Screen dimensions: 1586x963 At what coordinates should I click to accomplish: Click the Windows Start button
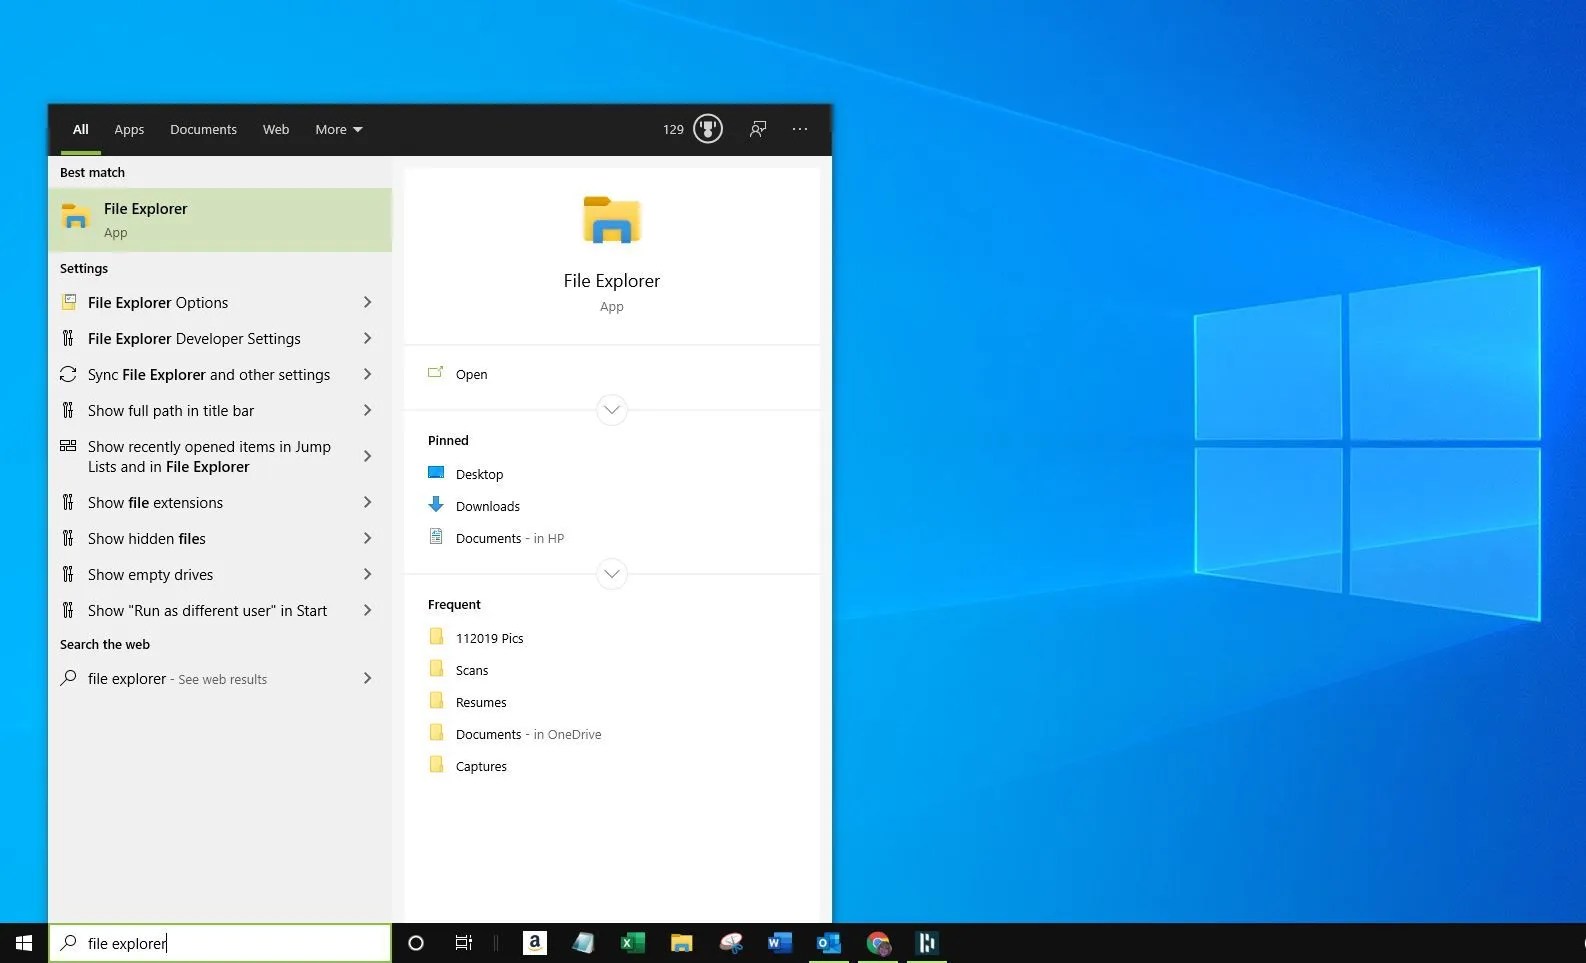click(24, 943)
